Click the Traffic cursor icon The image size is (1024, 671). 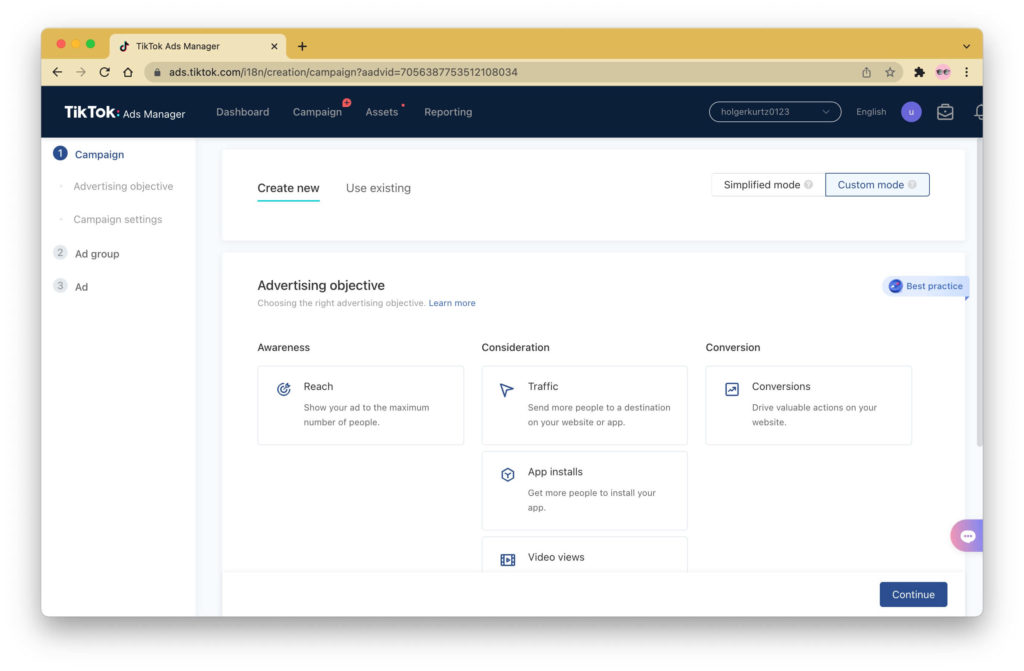(507, 390)
